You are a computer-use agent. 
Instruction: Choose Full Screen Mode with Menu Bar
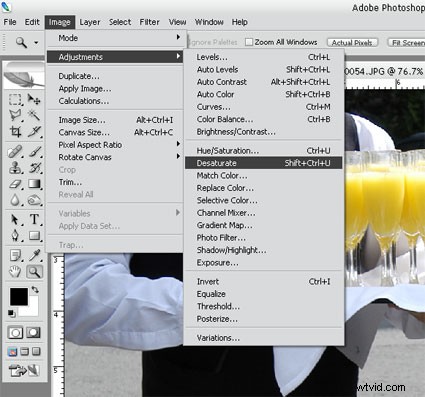pos(24,351)
